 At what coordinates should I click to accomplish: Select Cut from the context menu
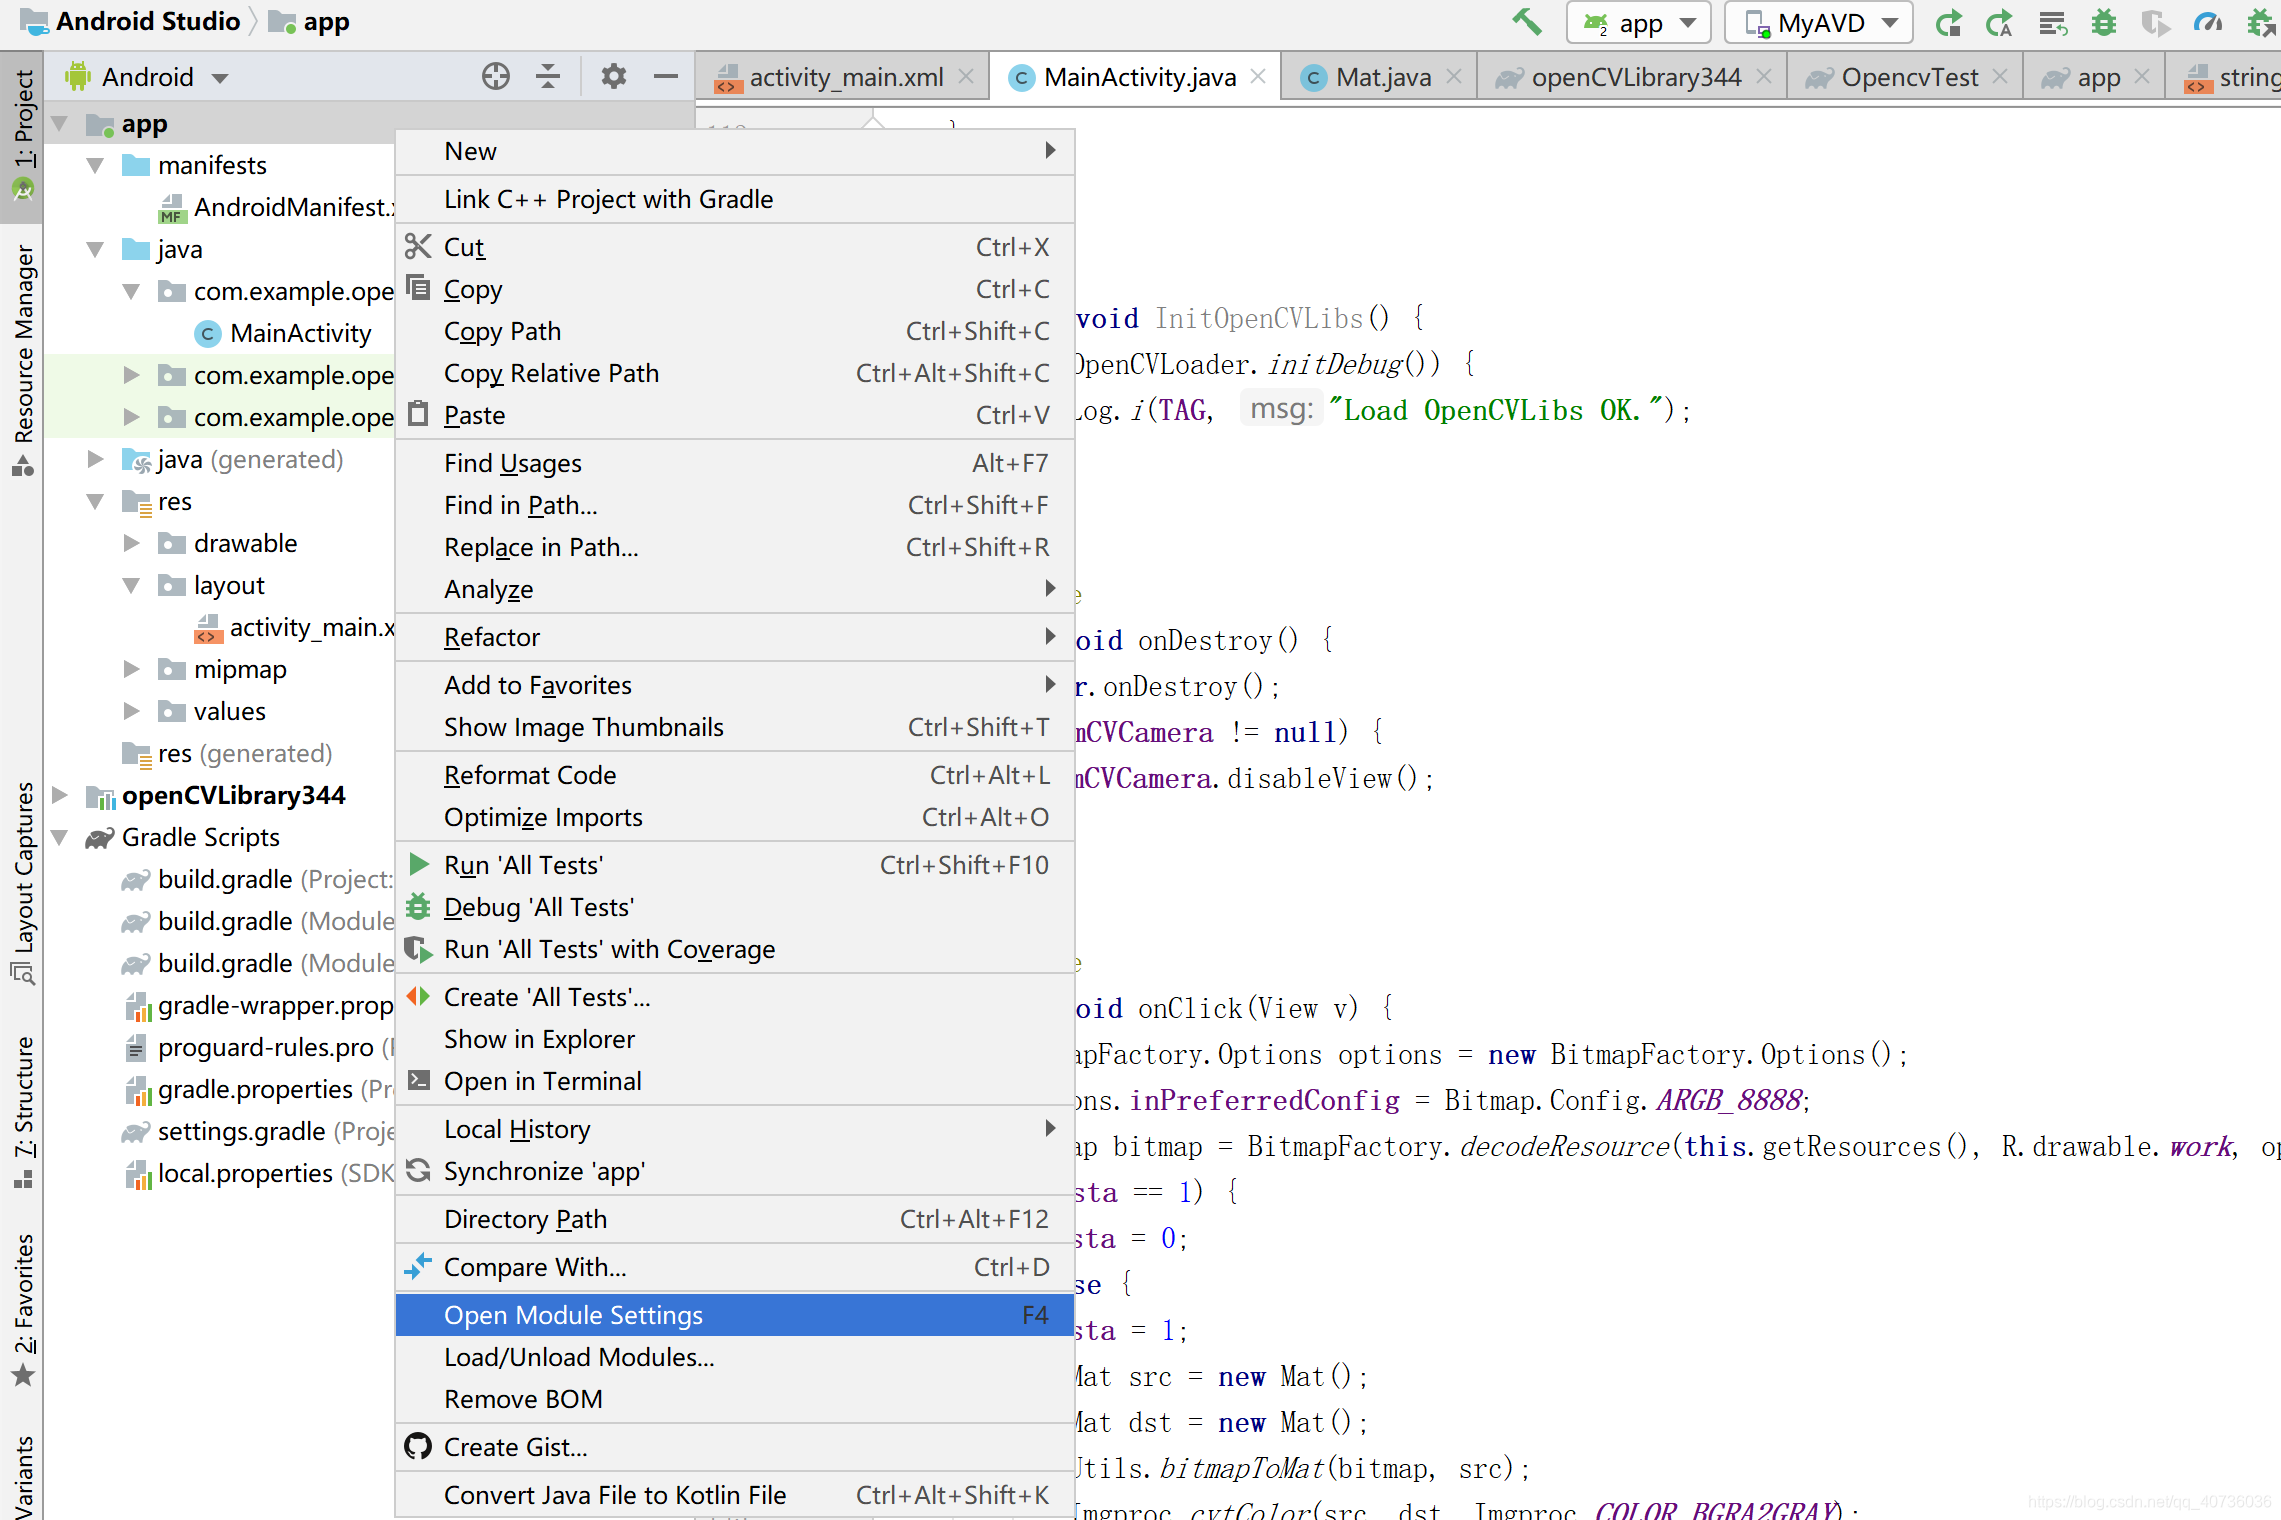click(735, 247)
